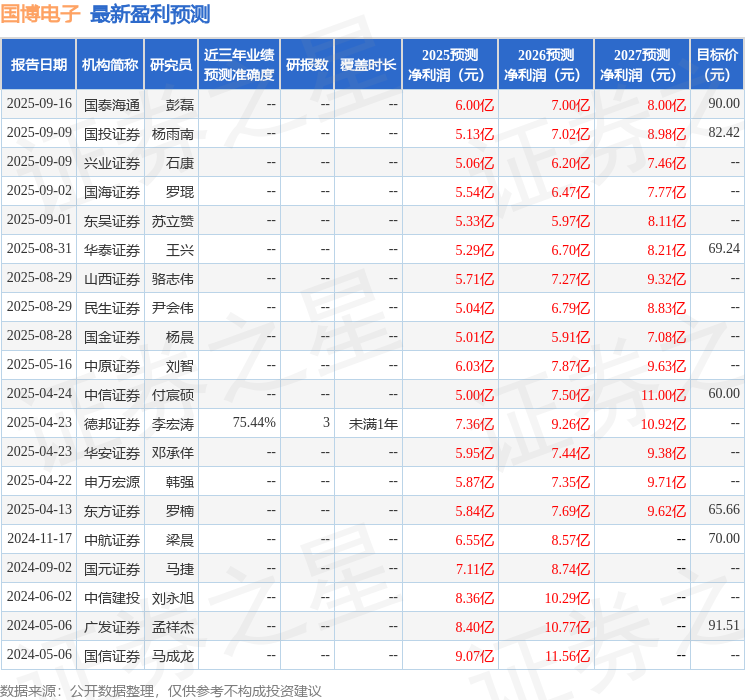
Task: Click the 最新盈利预测 heading
Action: coord(150,14)
